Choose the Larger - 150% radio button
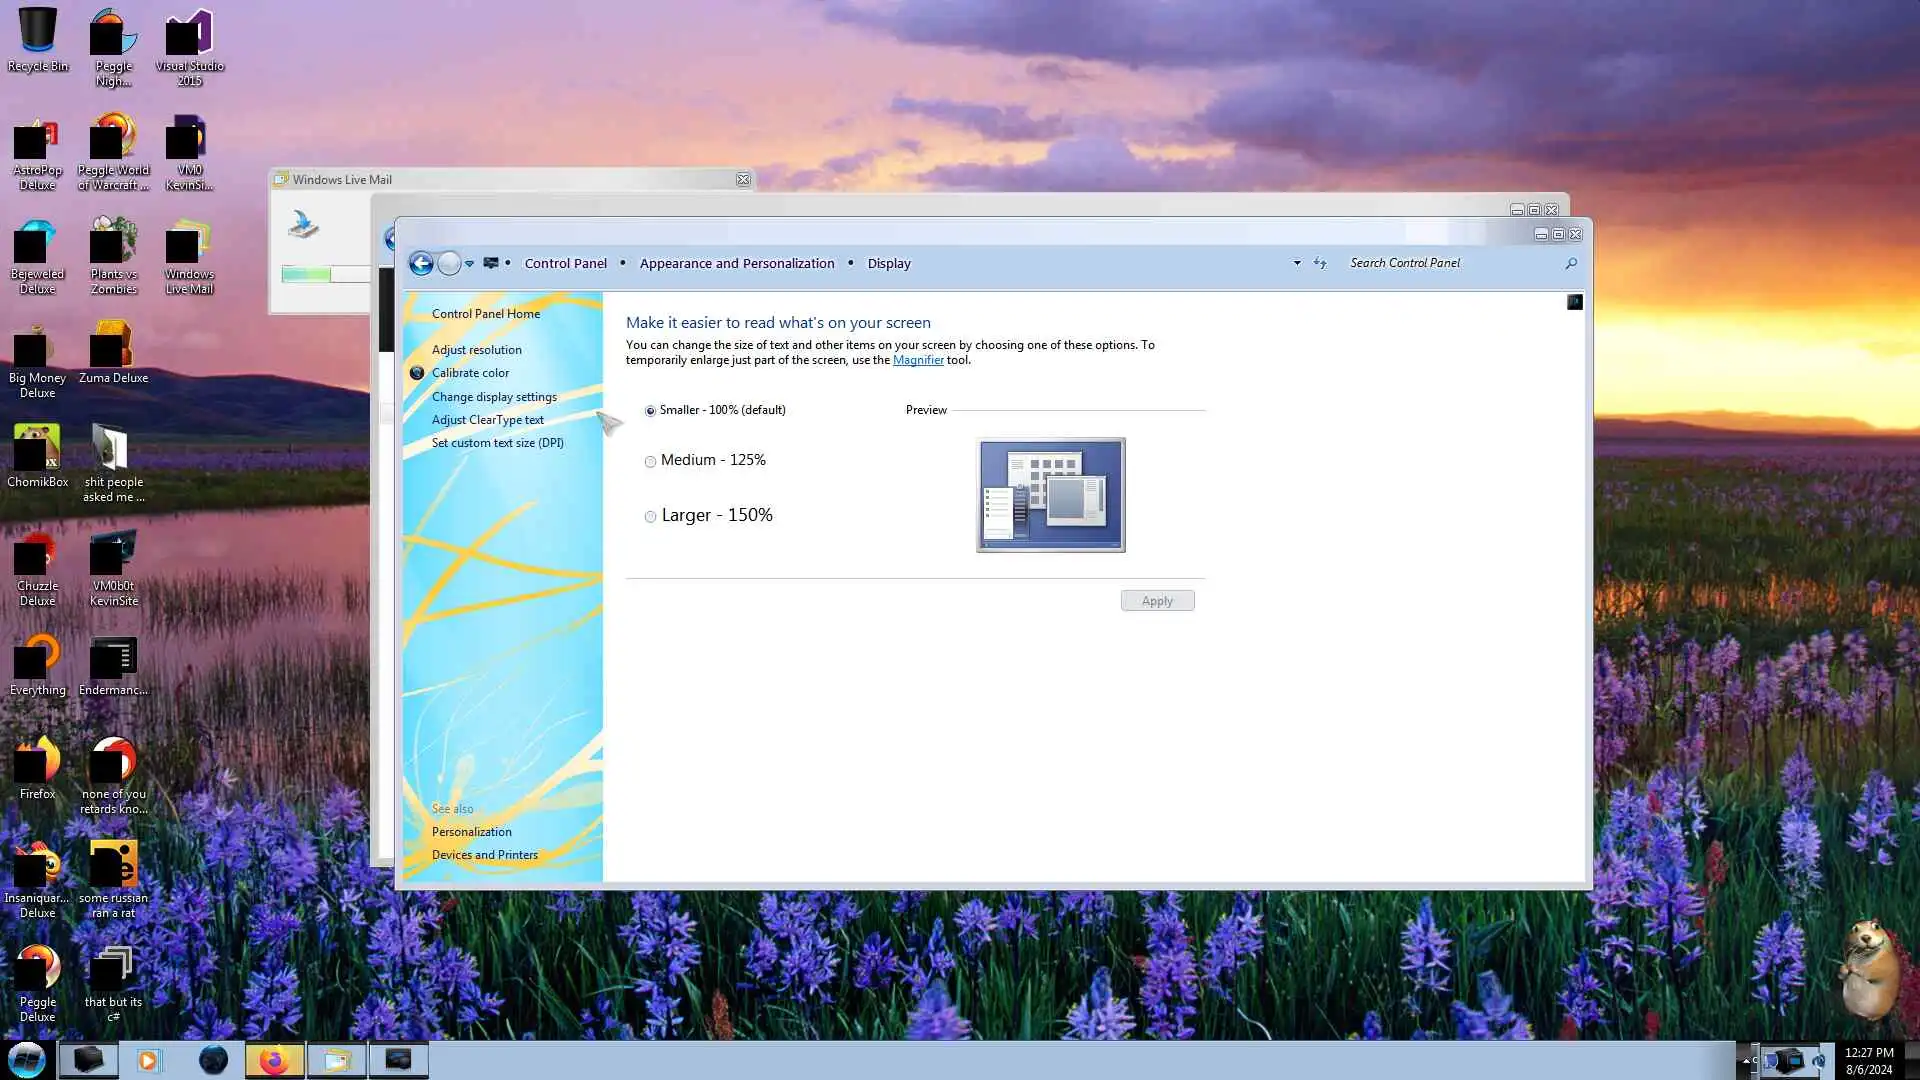The width and height of the screenshot is (1920, 1080). pyautogui.click(x=651, y=516)
